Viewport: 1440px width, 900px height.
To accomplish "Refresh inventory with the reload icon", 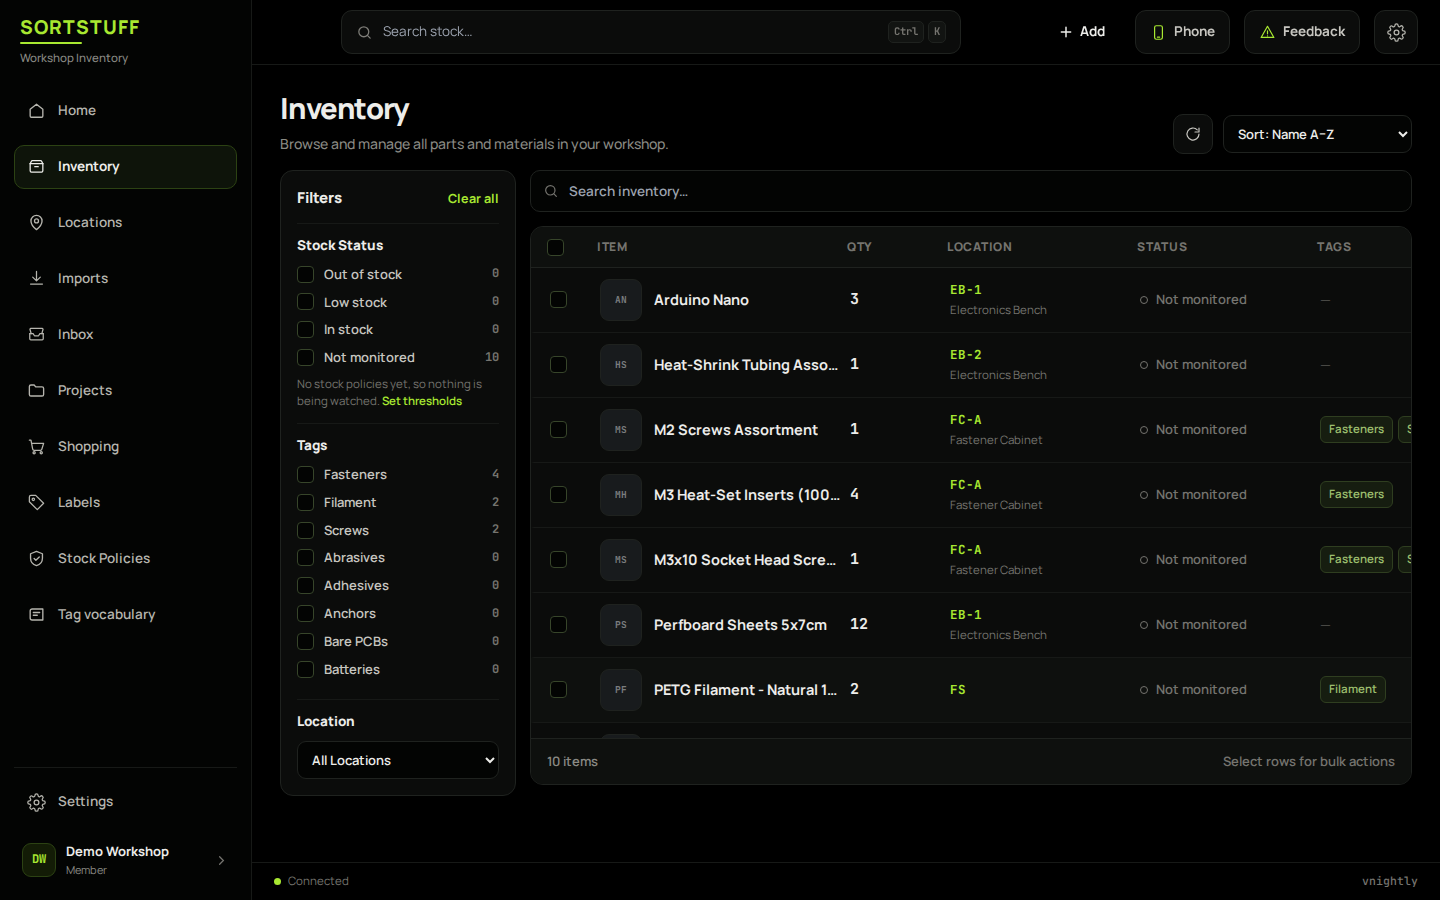I will [x=1193, y=134].
